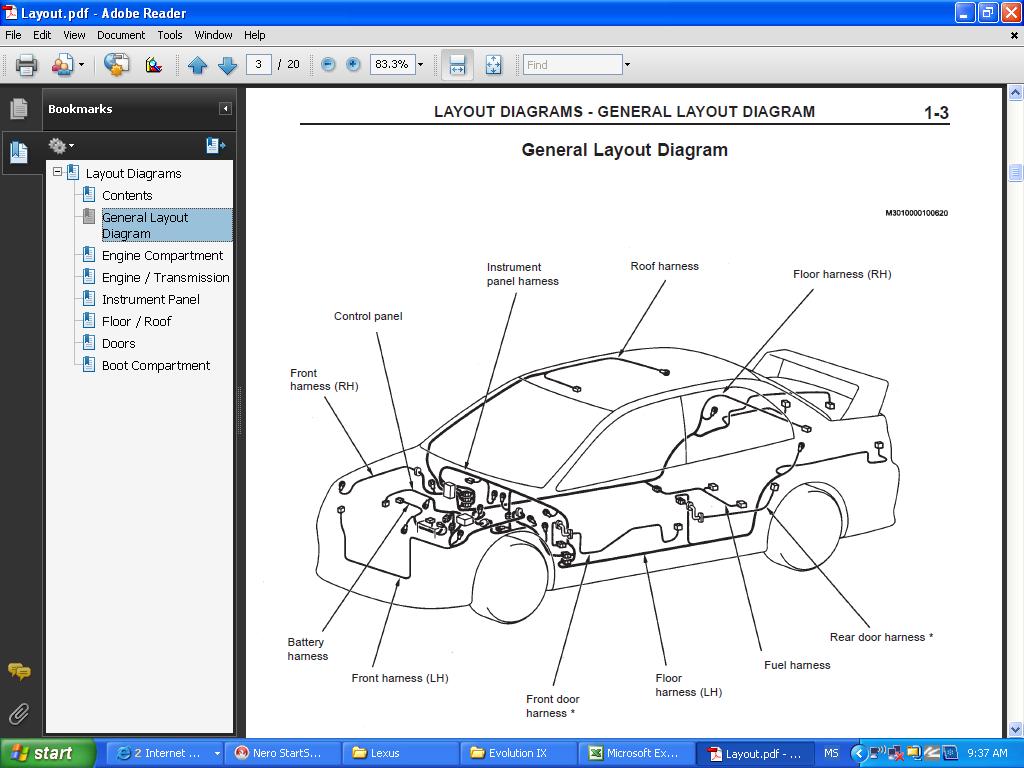
Task: Open the zoom percentage dropdown
Action: pos(420,65)
